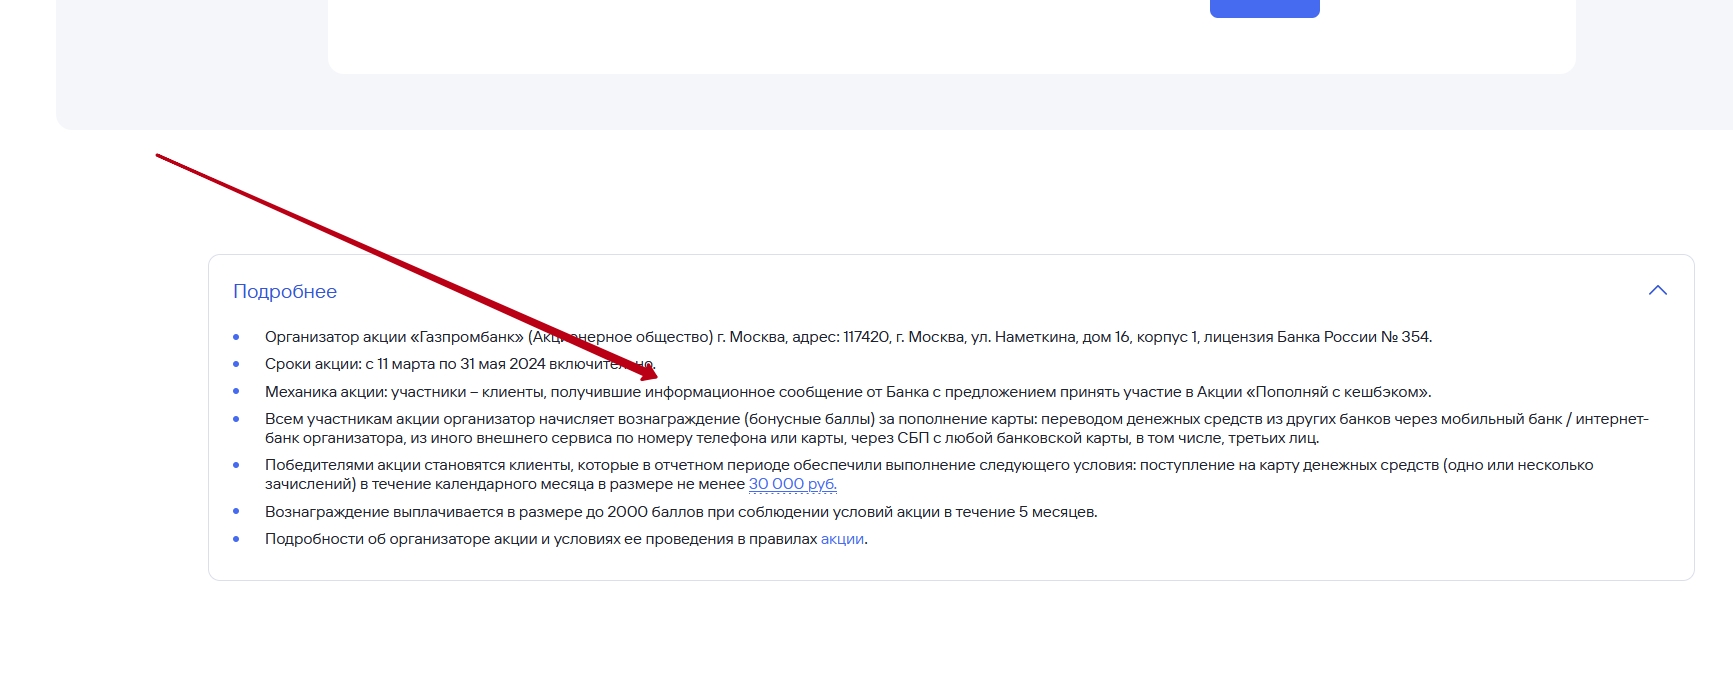The image size is (1733, 678).
Task: Click the bullet before Сроки акции
Action: (237, 364)
